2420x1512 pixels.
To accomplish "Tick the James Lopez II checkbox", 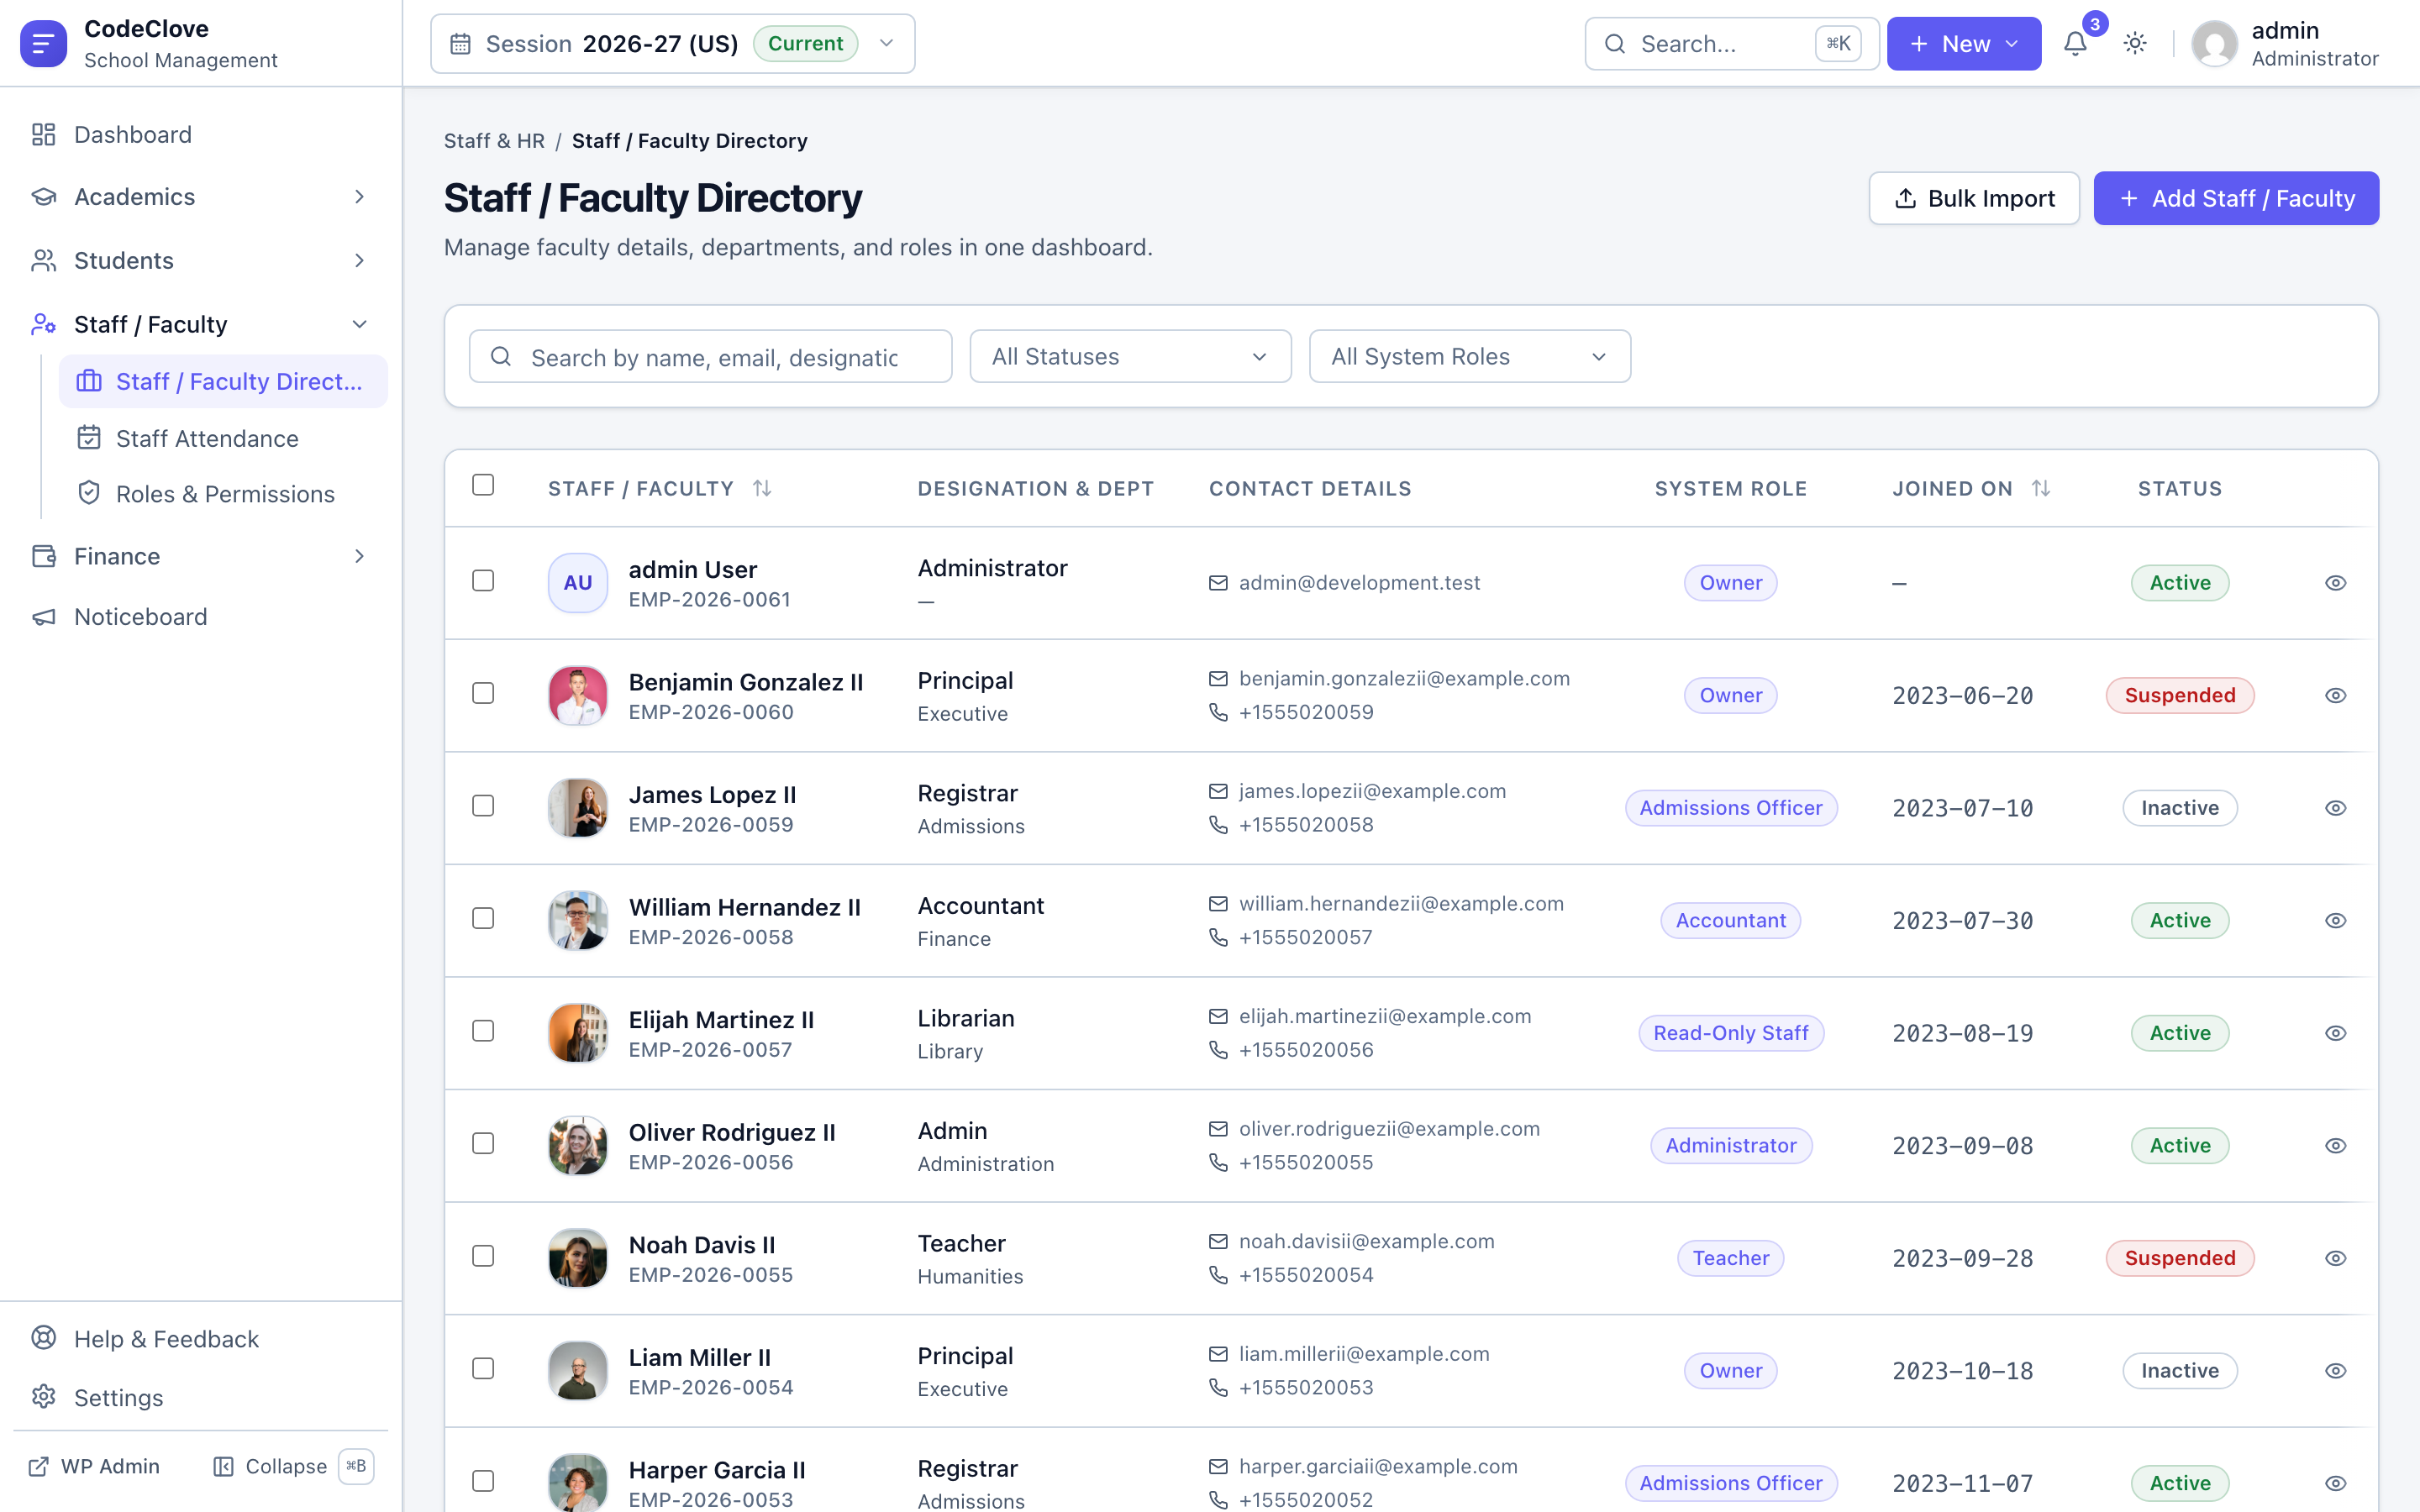I will click(483, 806).
